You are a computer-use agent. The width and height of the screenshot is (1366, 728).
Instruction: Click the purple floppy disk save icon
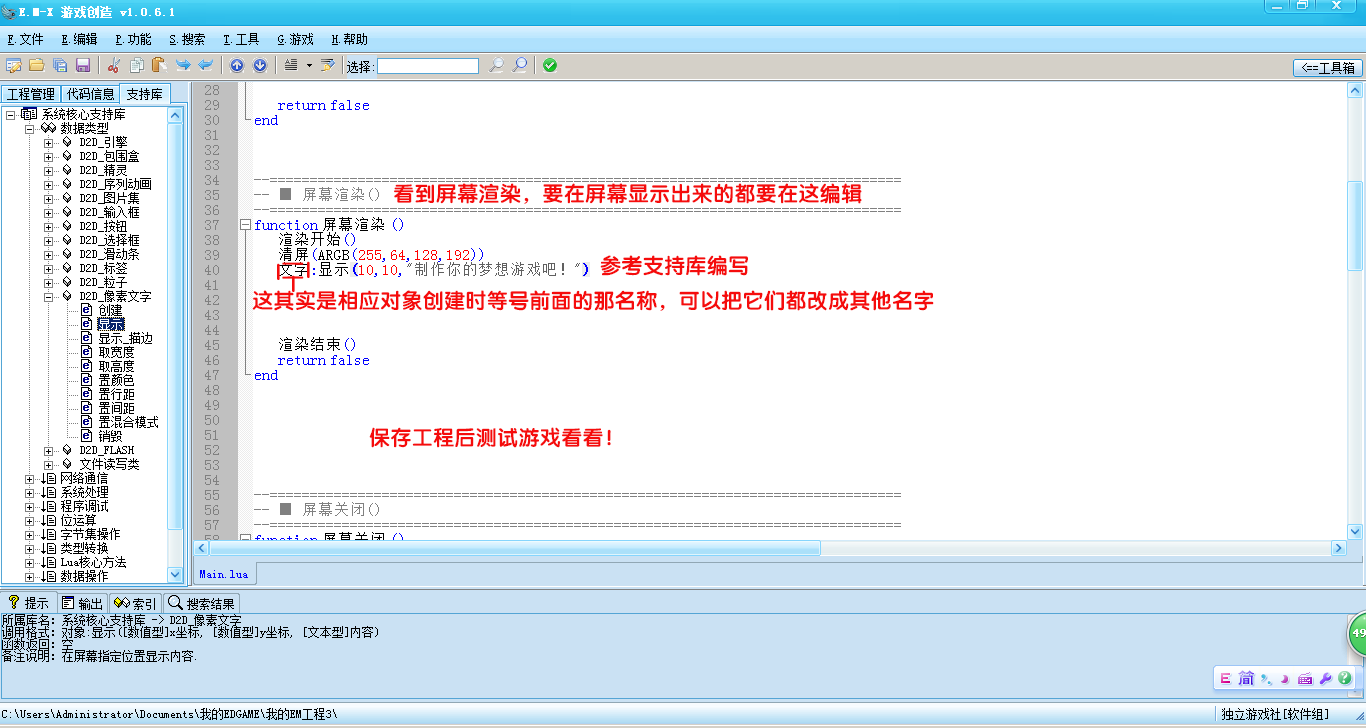point(83,65)
